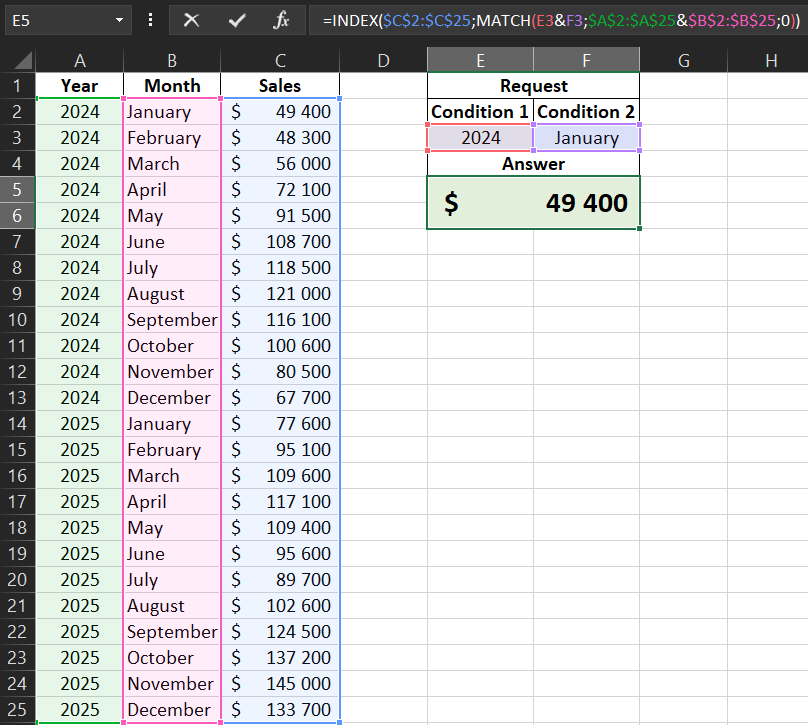Select column A header
808x725 pixels.
point(80,61)
